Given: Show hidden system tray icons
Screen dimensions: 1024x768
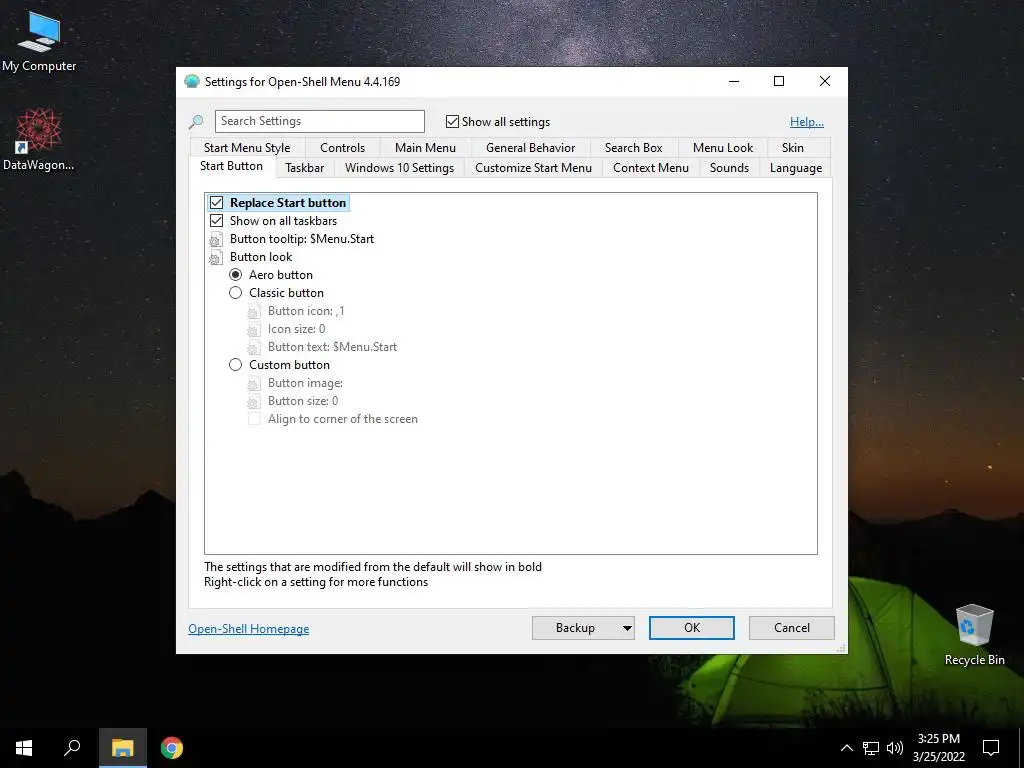Looking at the screenshot, I should click(846, 748).
